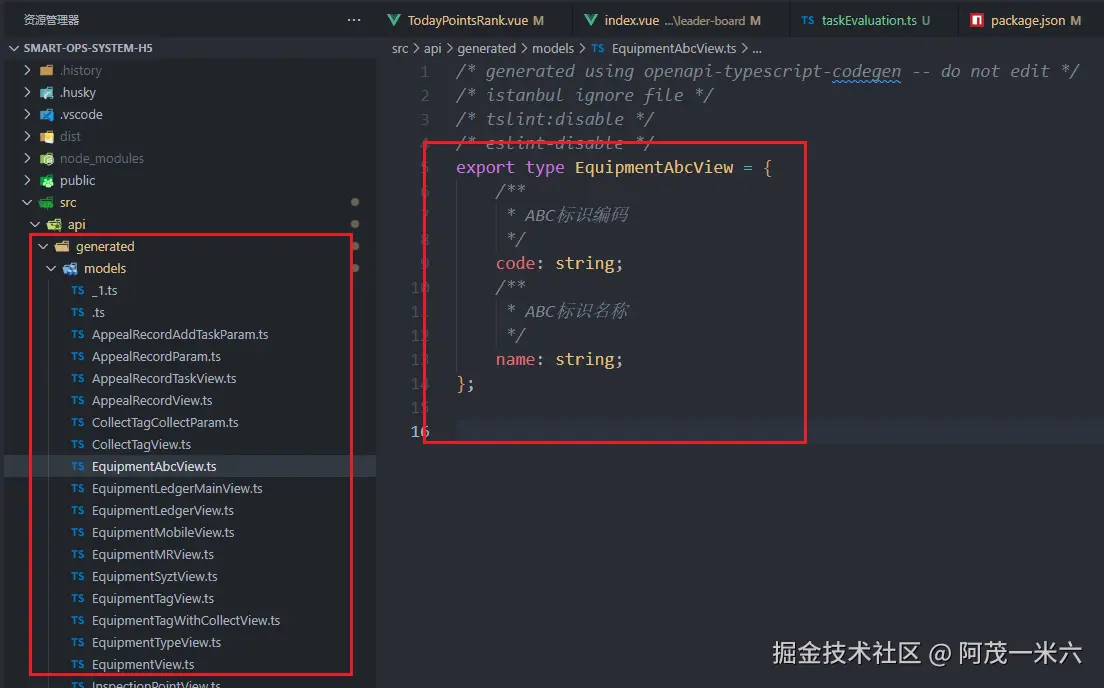Open the .ts file below _1.ts

(x=98, y=312)
